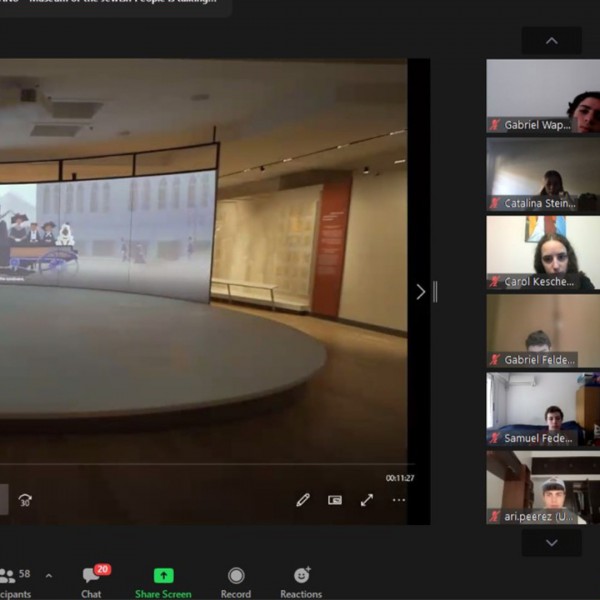Click the muted mic icon of Catalina Stein...
This screenshot has width=600, height=600.
click(495, 203)
